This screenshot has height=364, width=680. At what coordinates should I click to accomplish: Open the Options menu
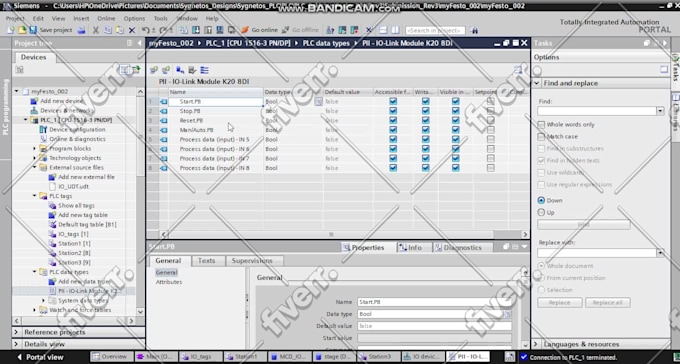coord(134,19)
